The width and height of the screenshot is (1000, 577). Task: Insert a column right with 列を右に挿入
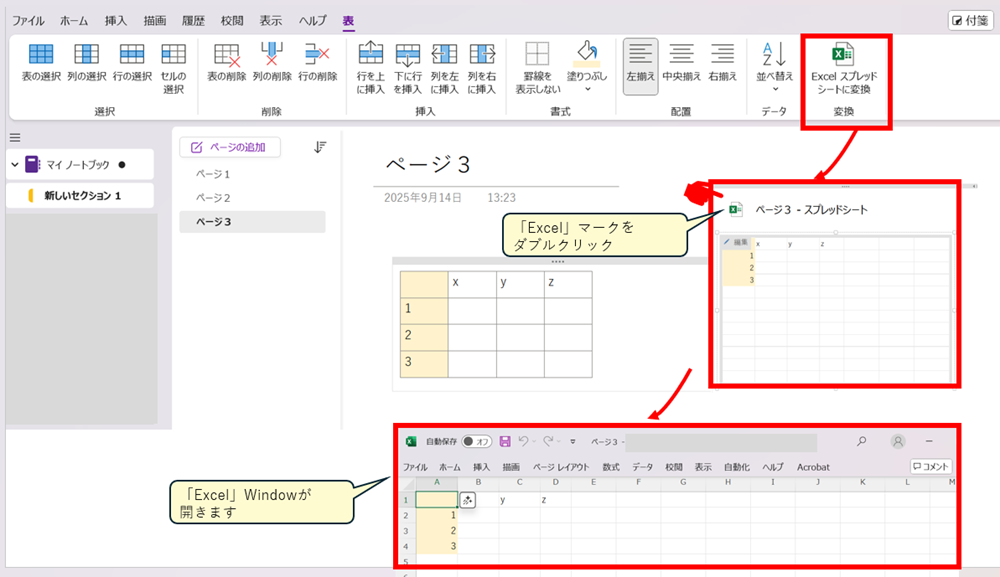(x=482, y=54)
